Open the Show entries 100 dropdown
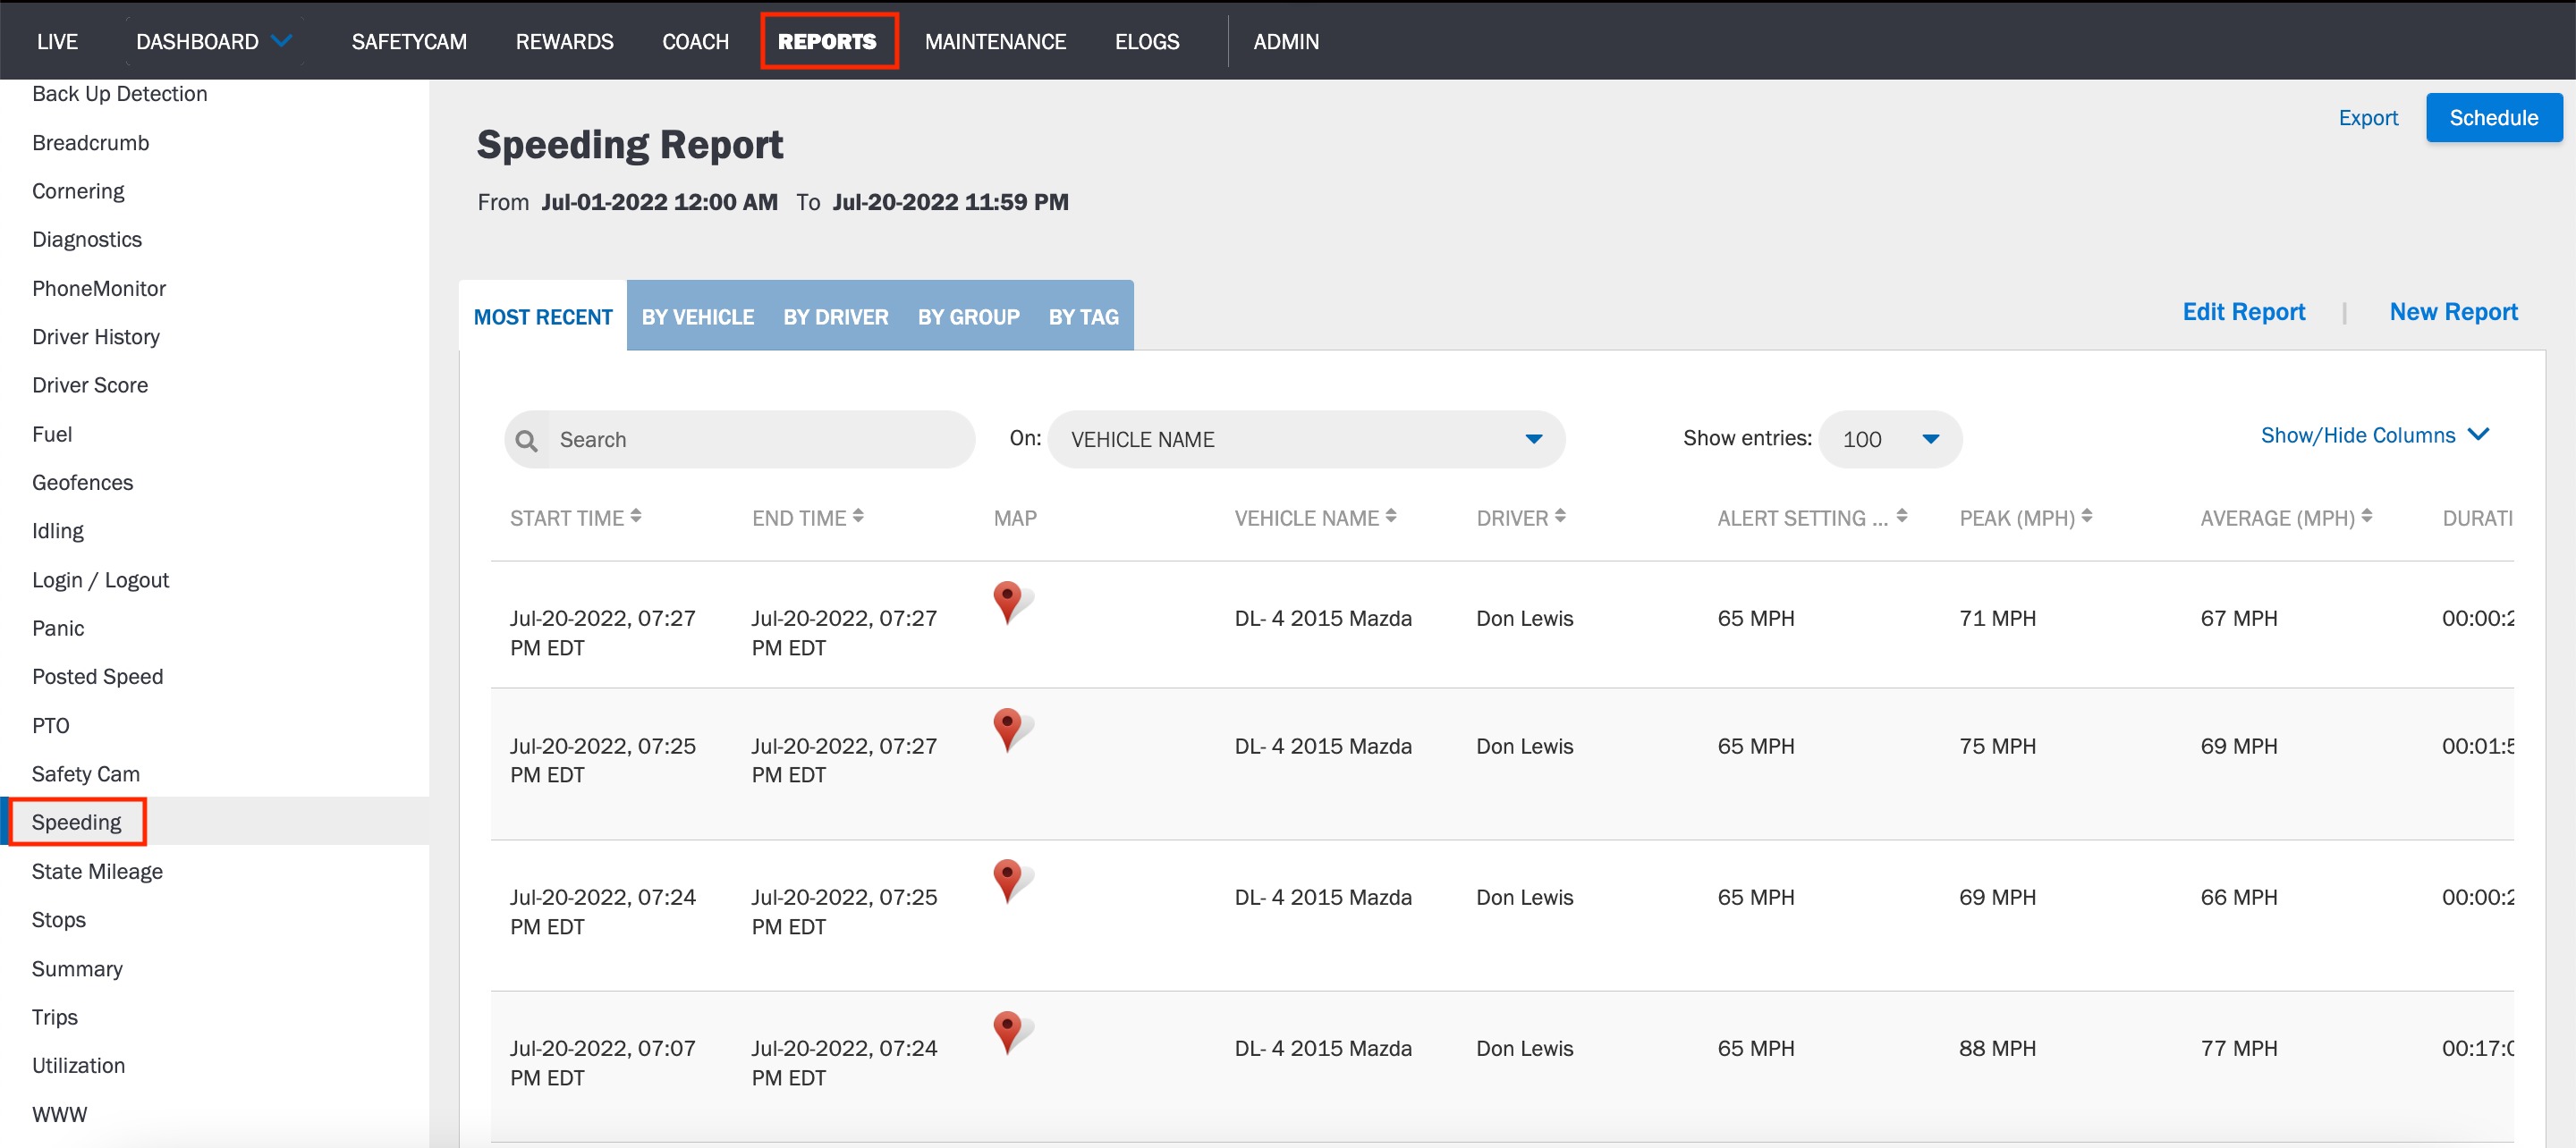Viewport: 2576px width, 1148px height. 1890,440
